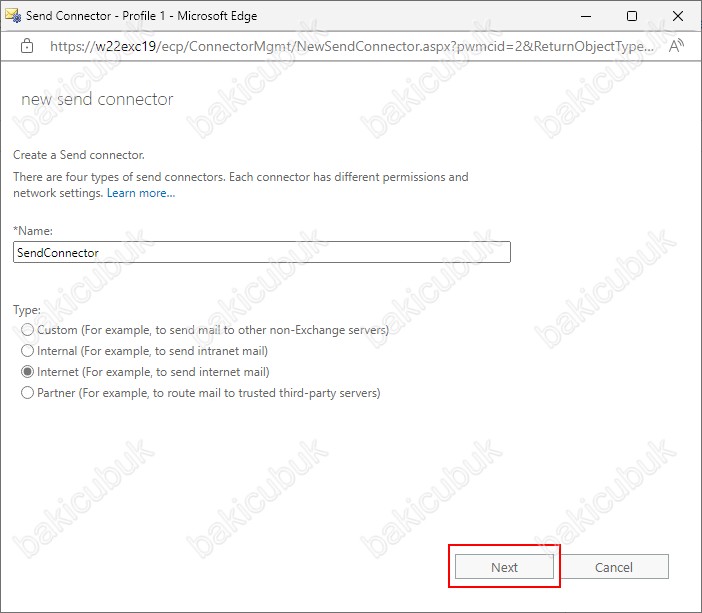Click the Next button
Screen dimensions: 702x613
pos(504,567)
